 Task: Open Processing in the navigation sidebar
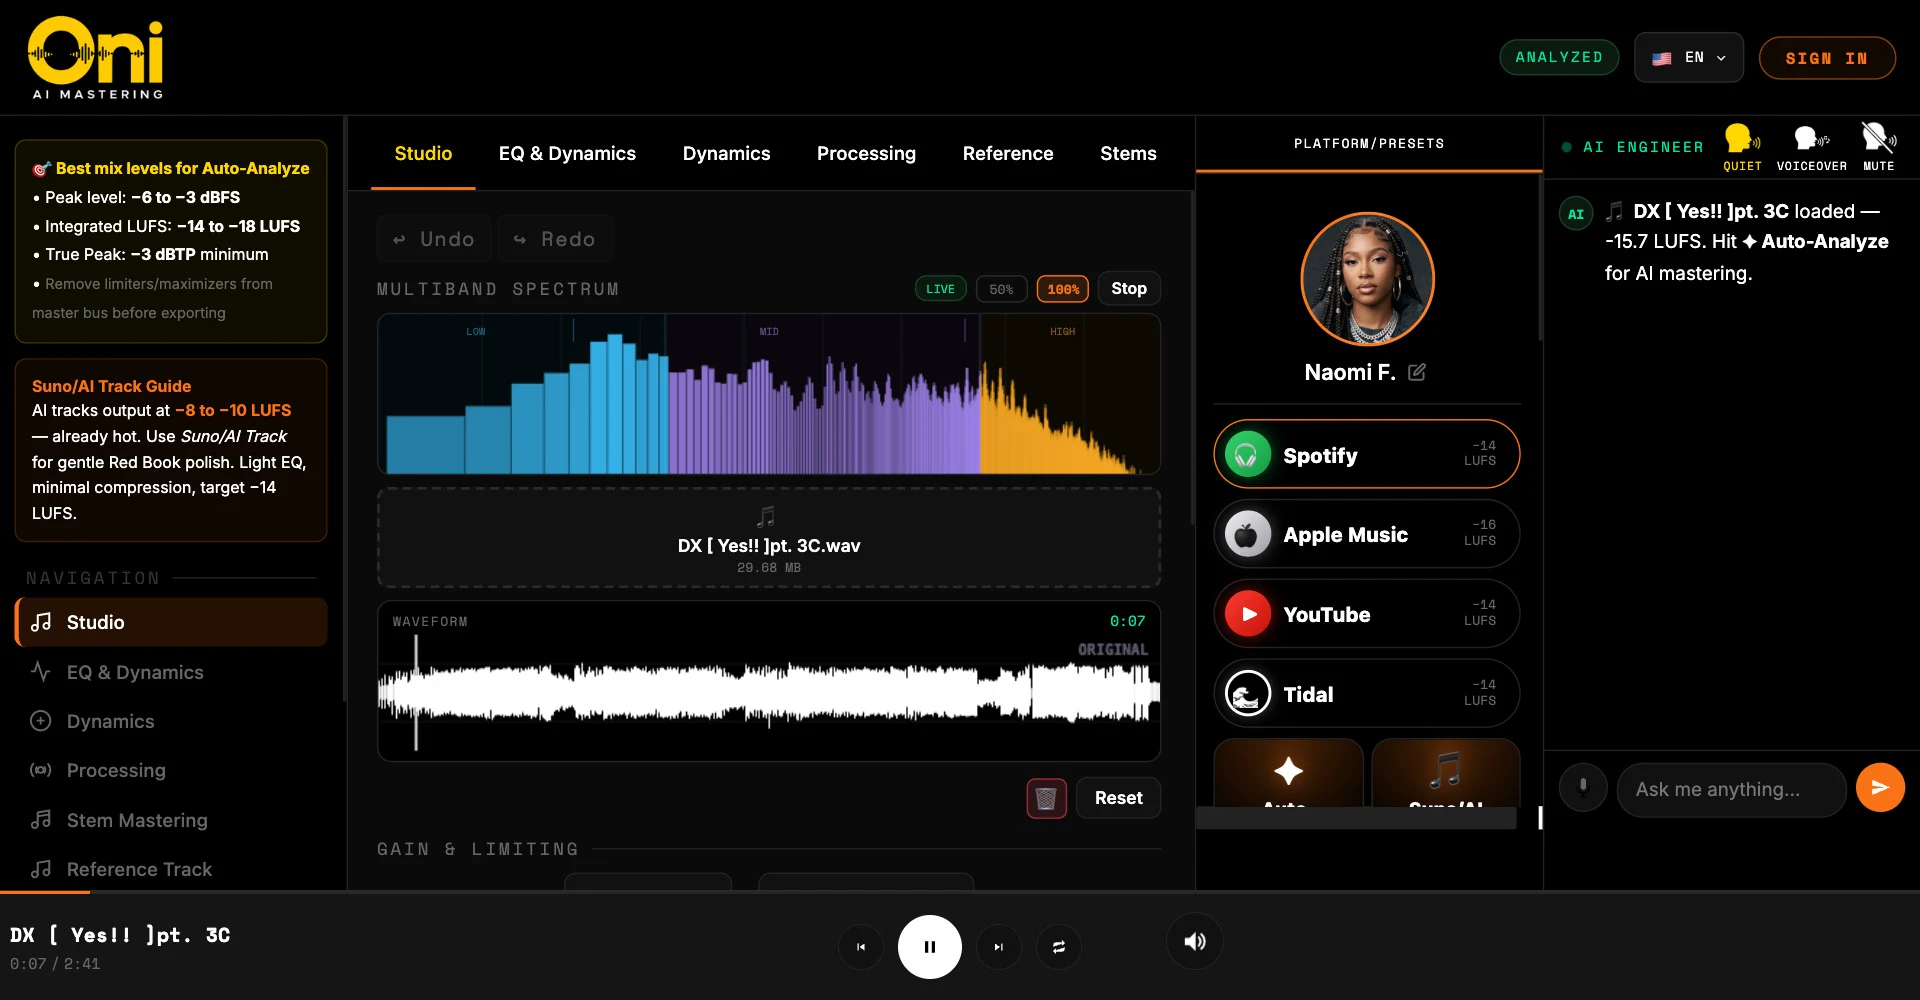tap(171, 770)
